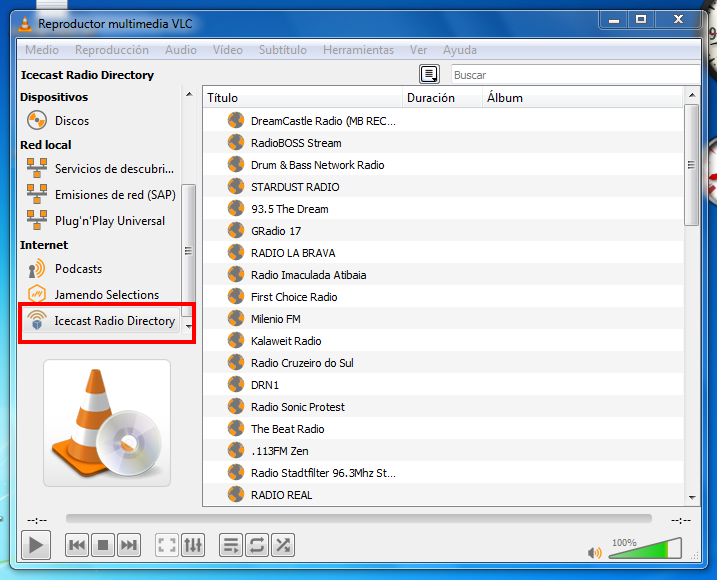This screenshot has width=717, height=580.
Task: Sort by the Duración column header
Action: [442, 98]
